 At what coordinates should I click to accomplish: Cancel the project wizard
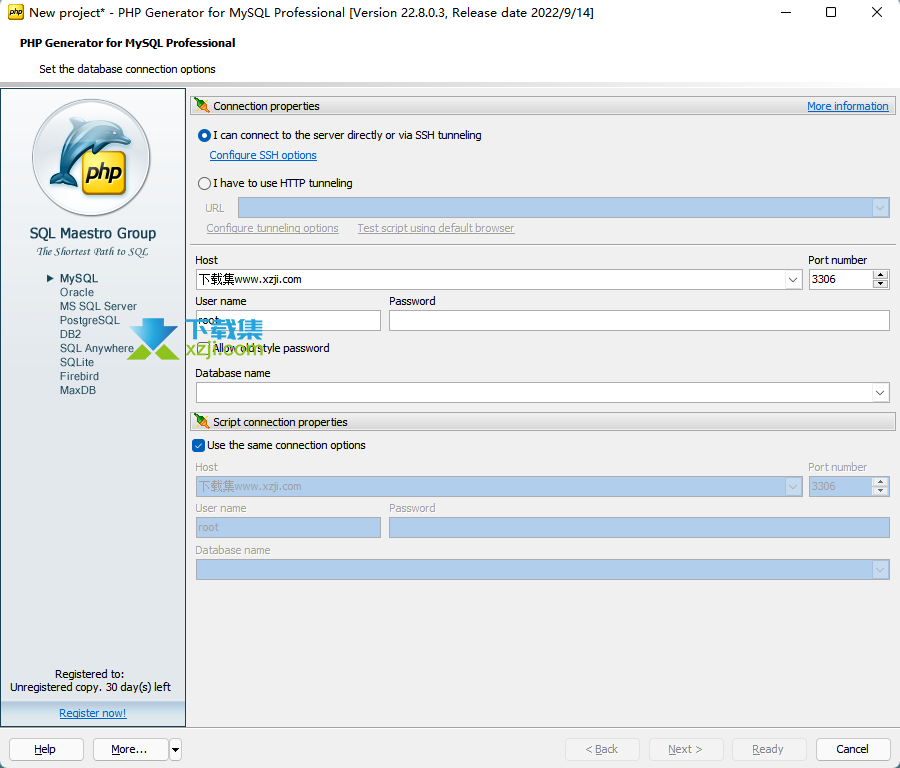852,749
